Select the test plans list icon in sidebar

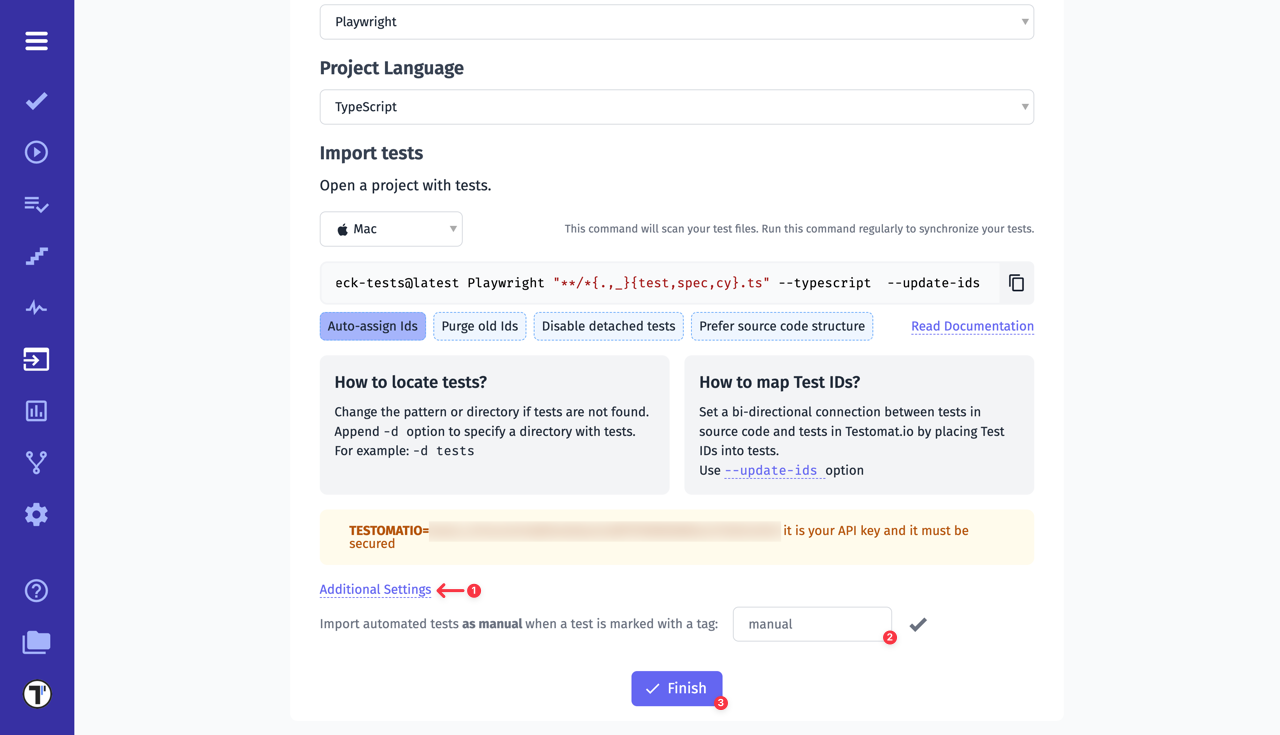36,204
